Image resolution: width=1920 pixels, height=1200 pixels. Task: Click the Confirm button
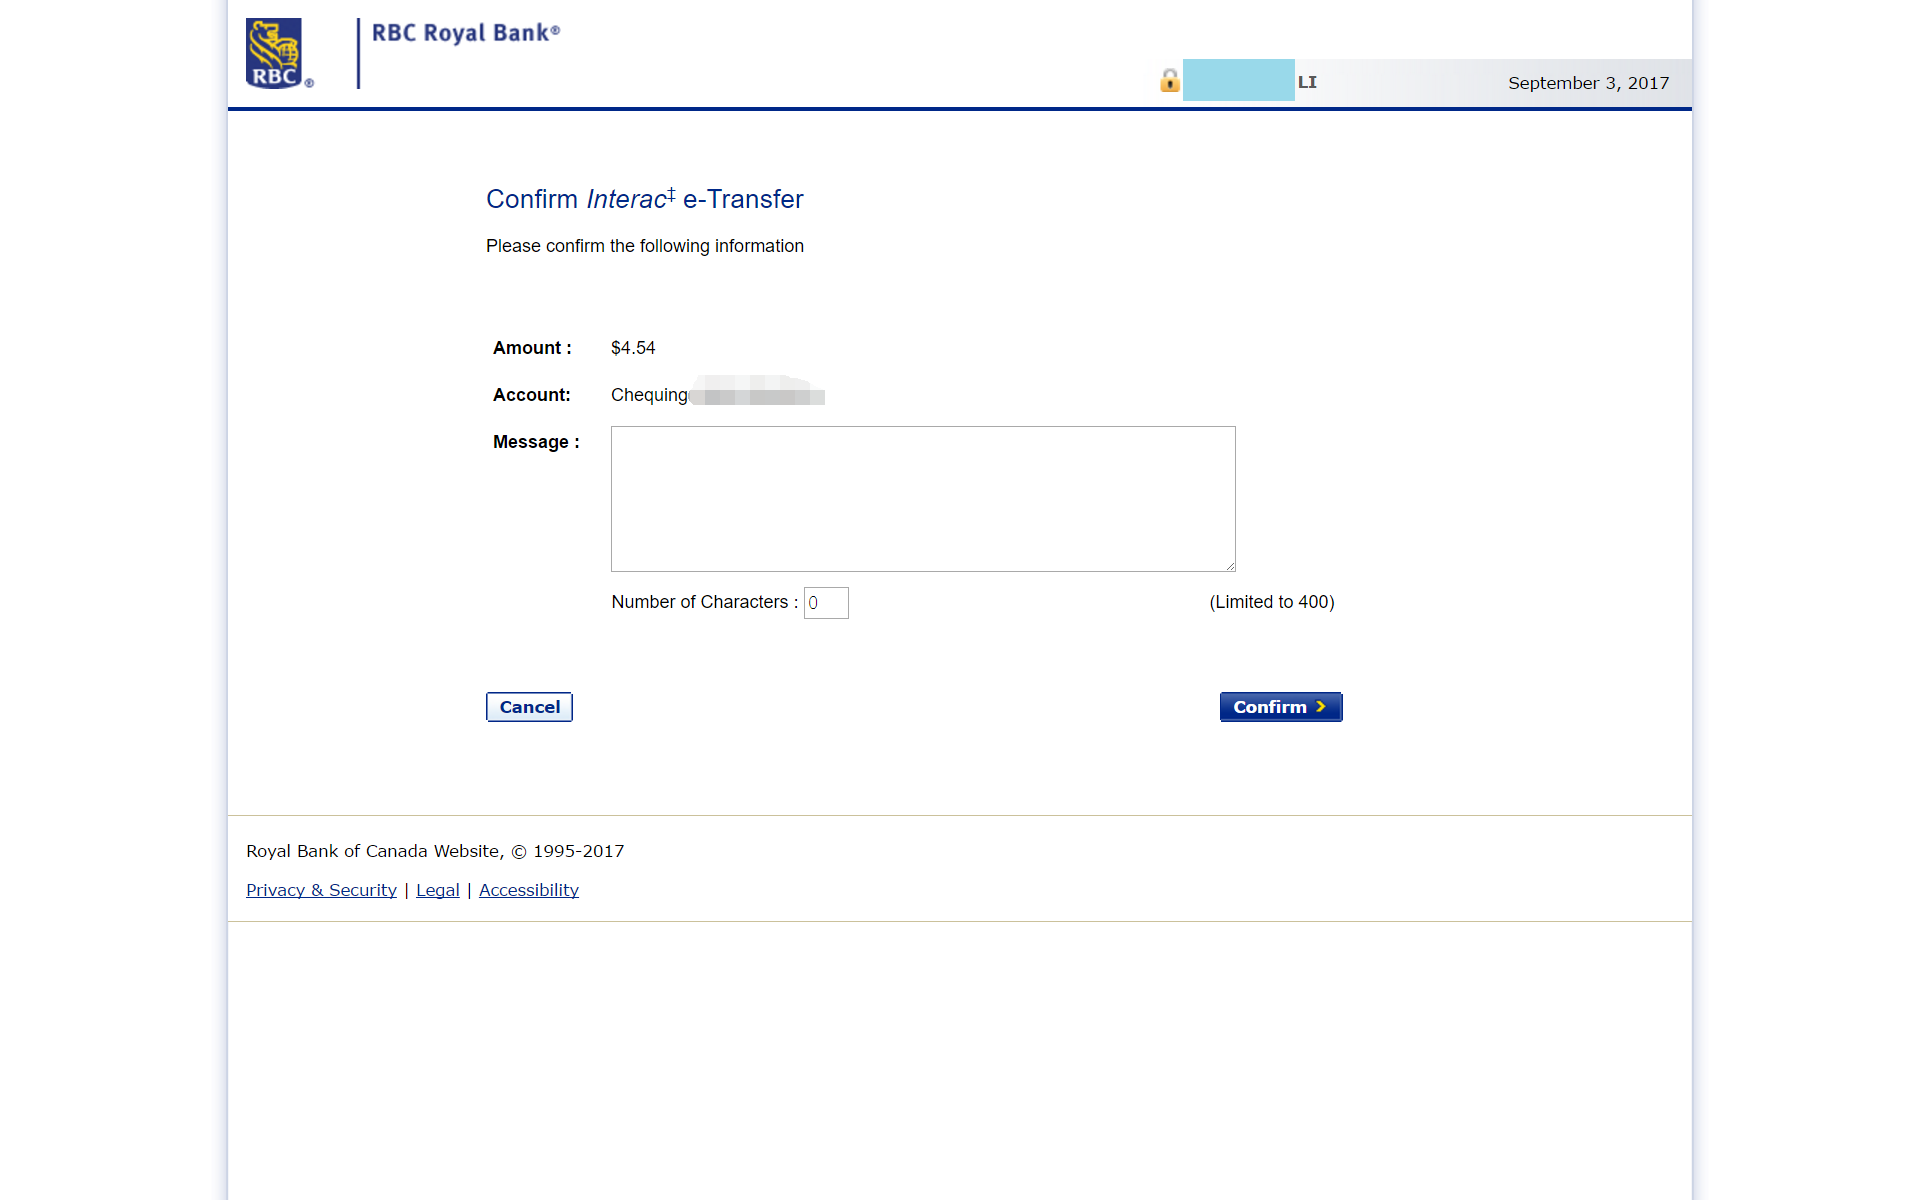pos(1281,707)
